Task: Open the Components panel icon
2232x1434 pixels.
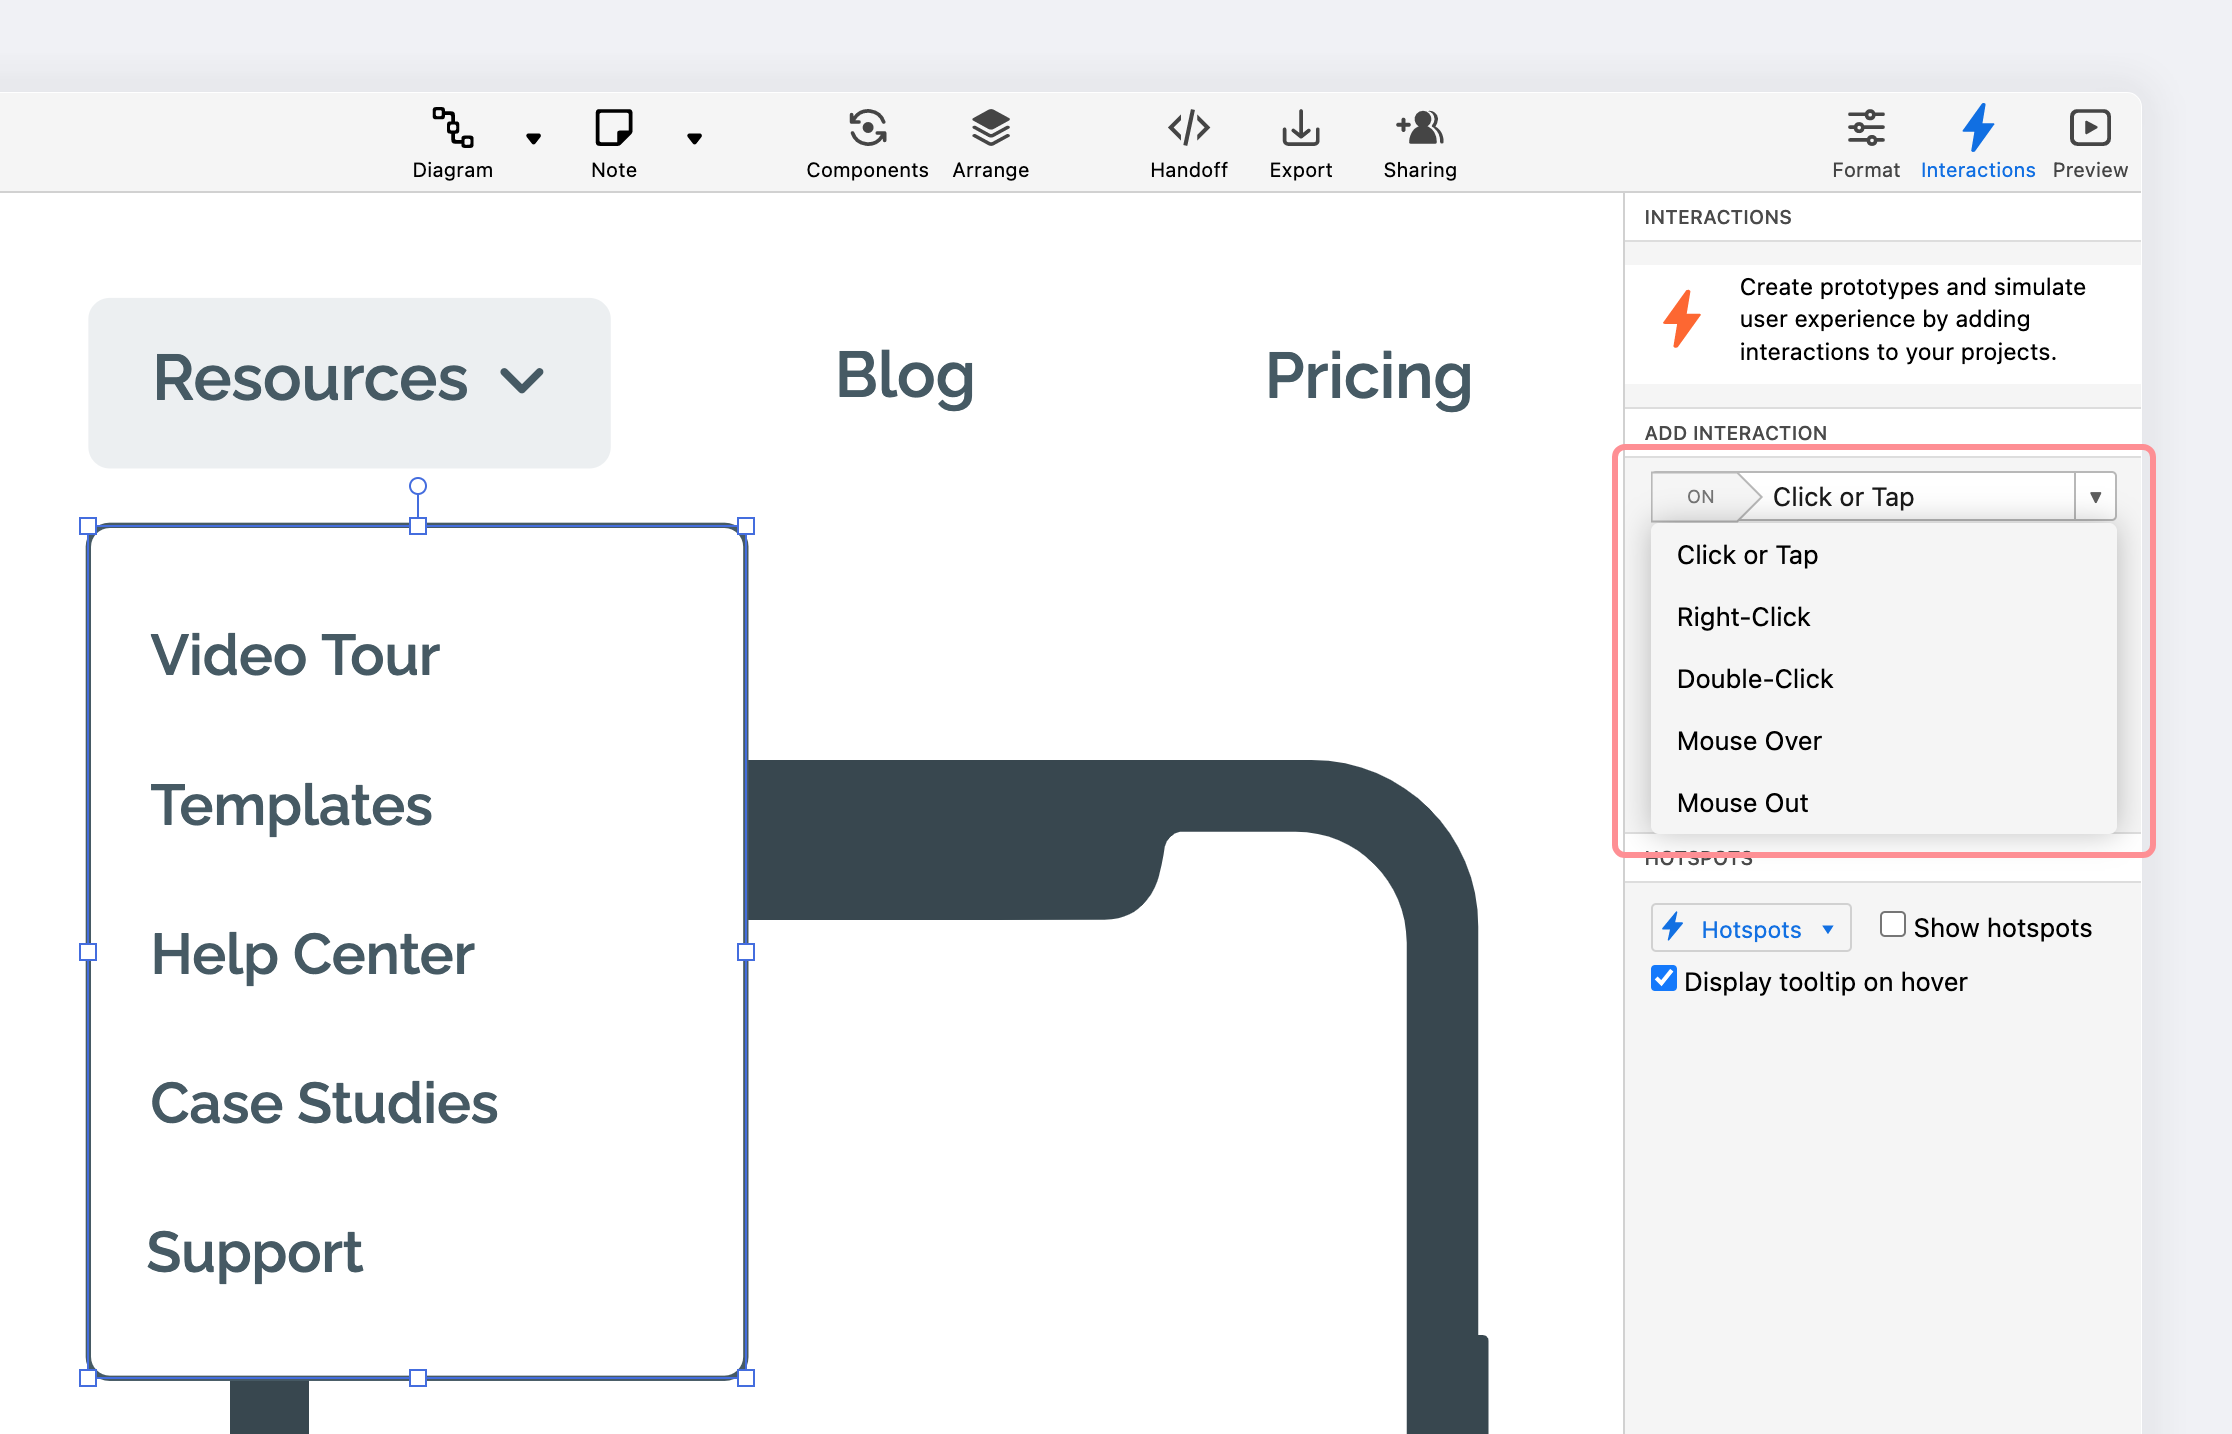Action: click(x=867, y=128)
